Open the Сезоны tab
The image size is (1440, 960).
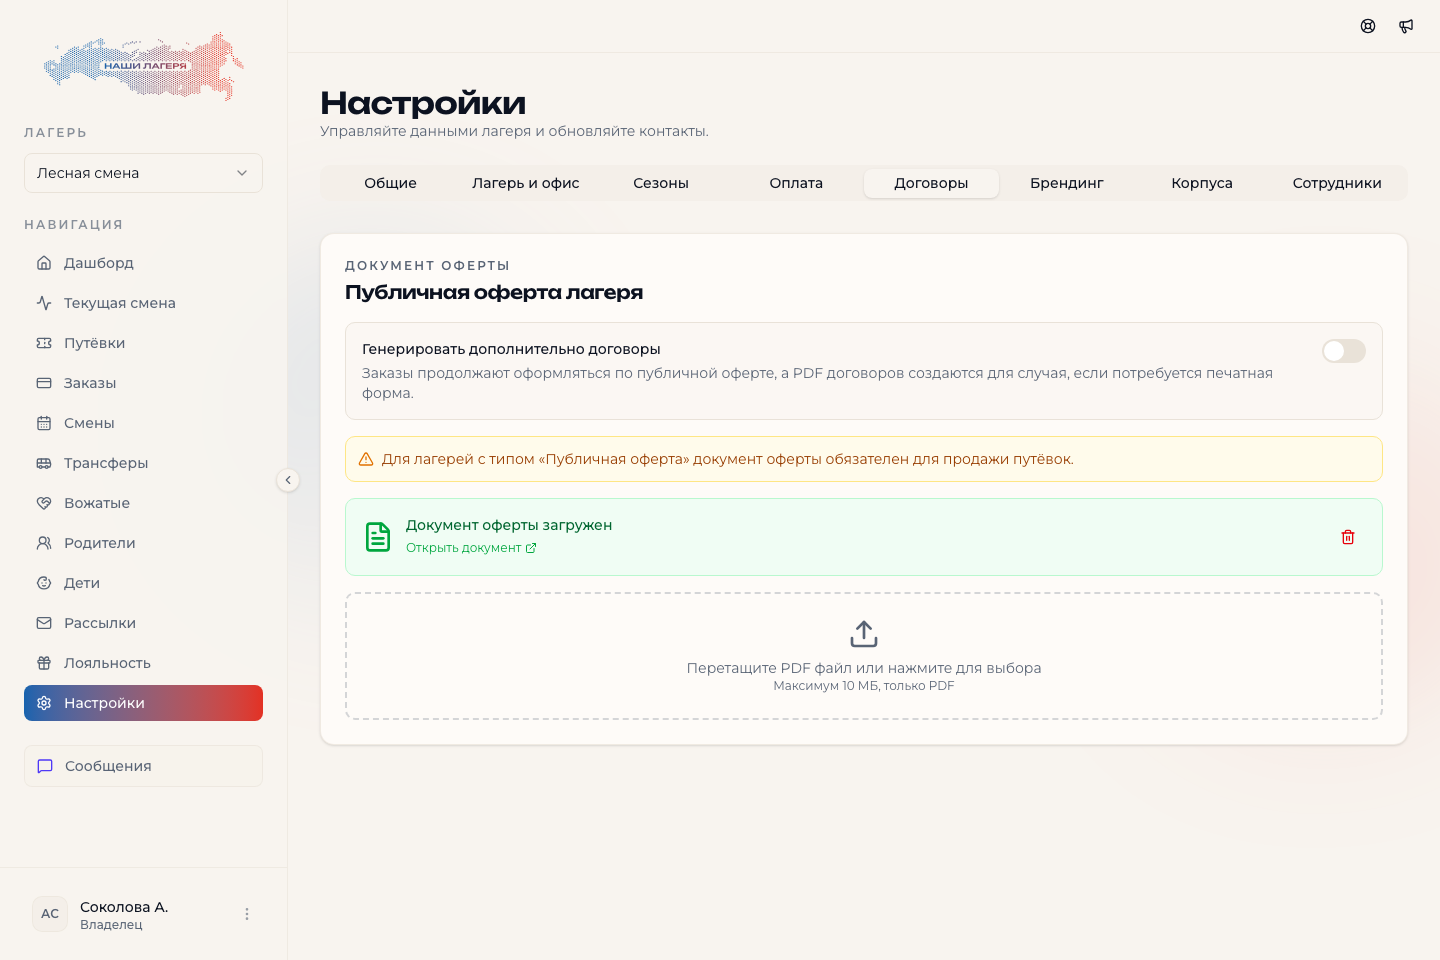[x=661, y=183]
